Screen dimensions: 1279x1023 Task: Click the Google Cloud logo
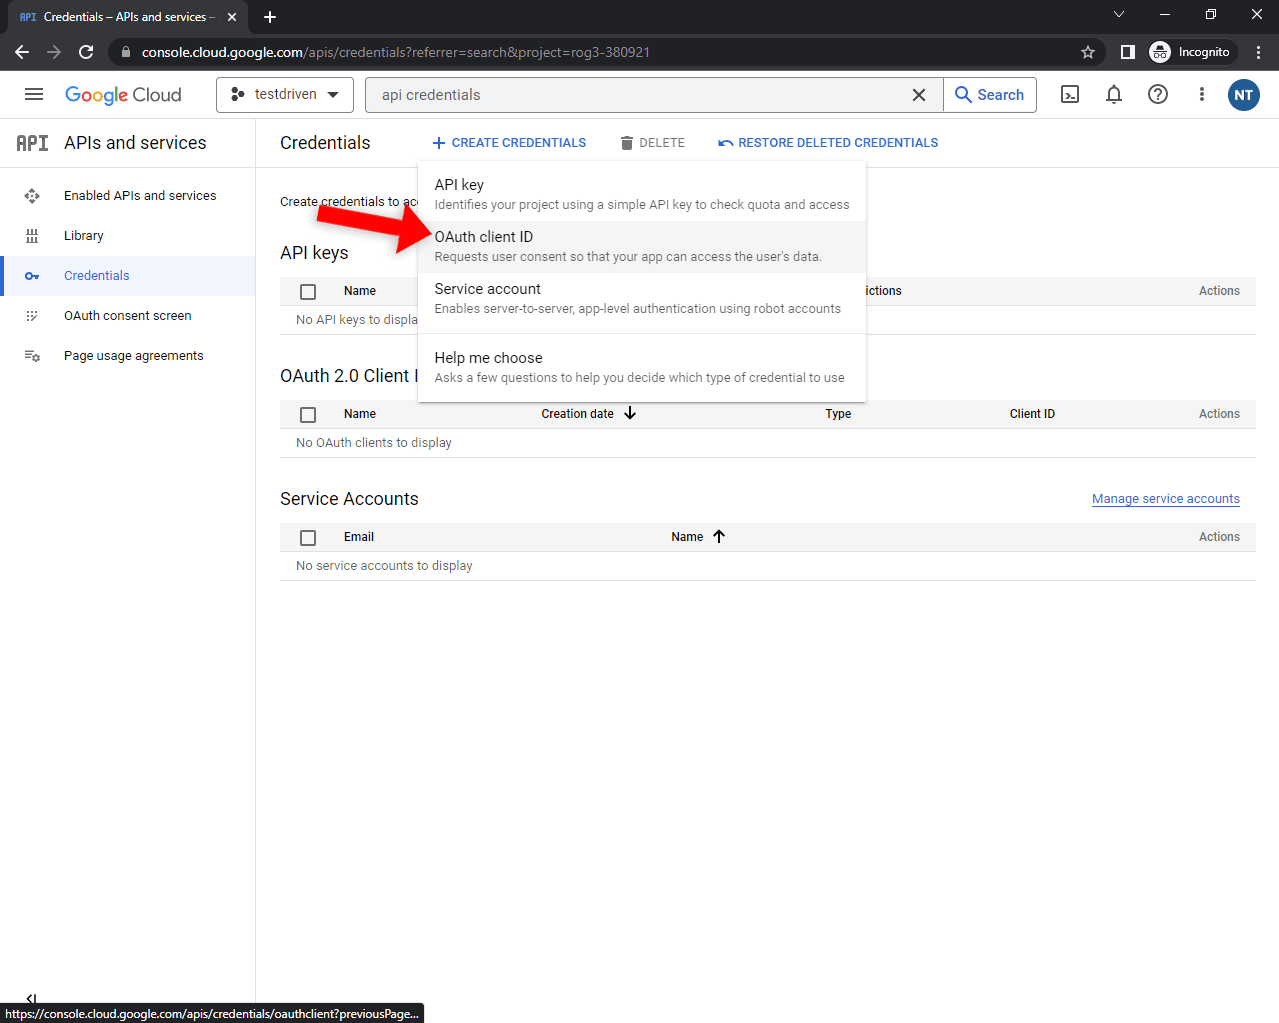[x=123, y=95]
